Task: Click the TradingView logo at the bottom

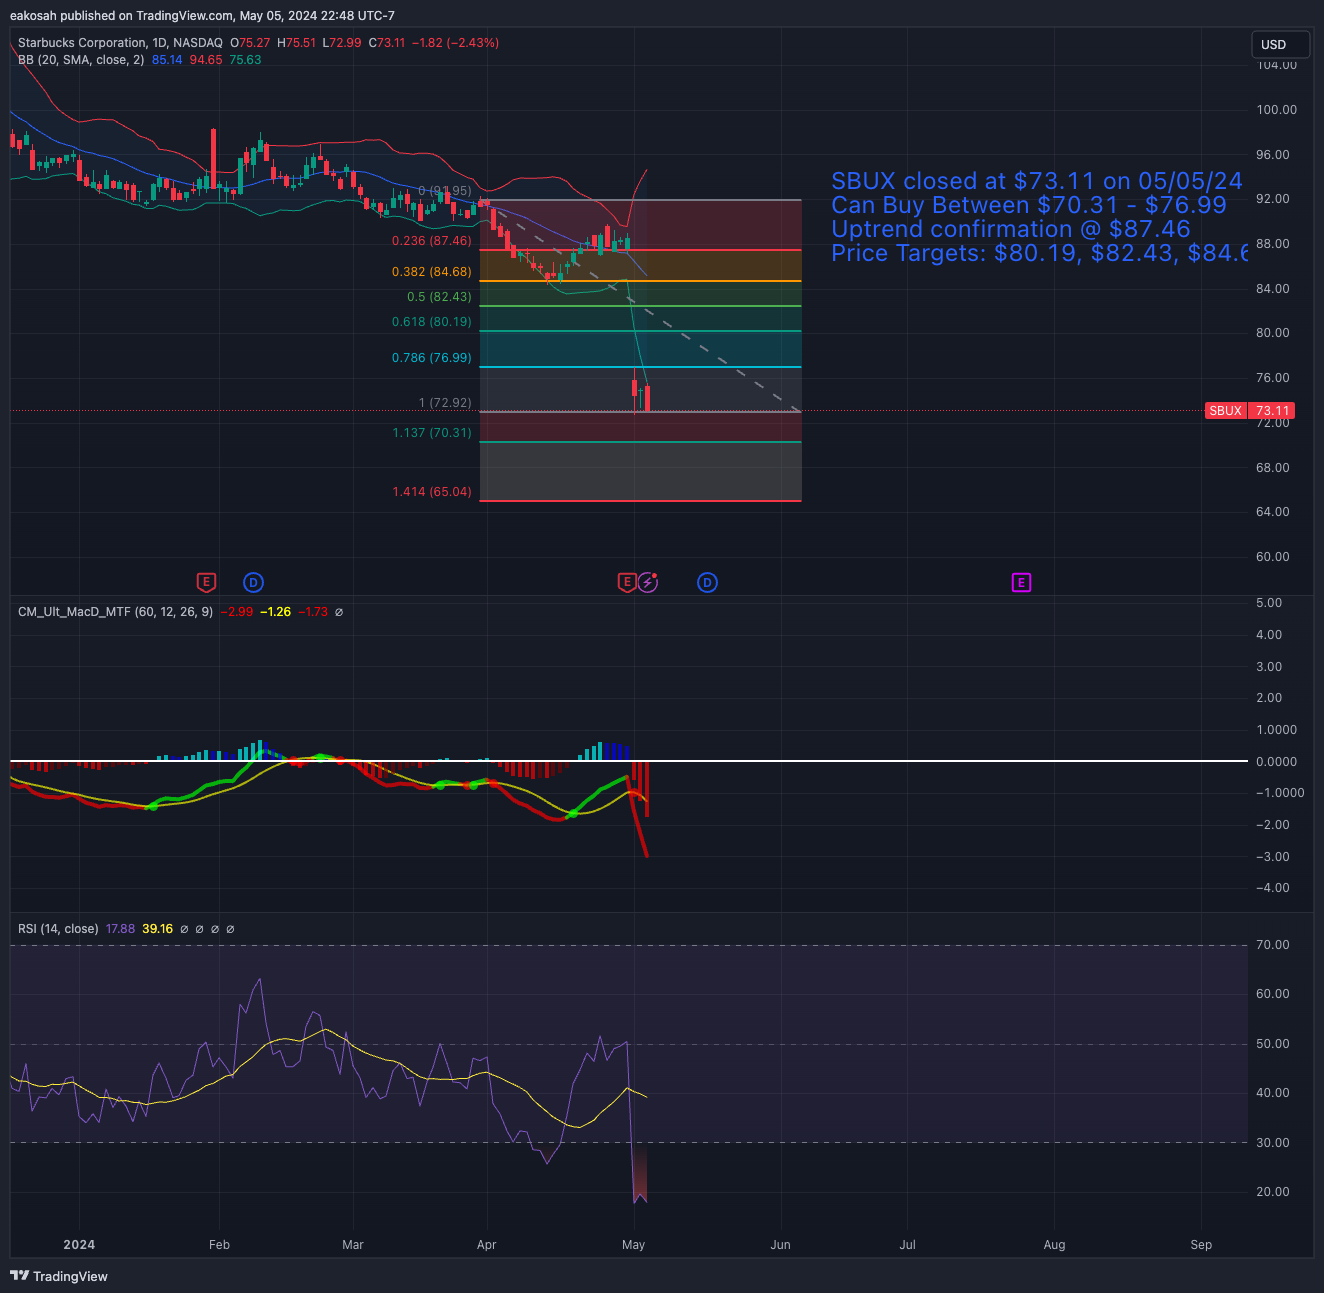Action: pos(59,1276)
